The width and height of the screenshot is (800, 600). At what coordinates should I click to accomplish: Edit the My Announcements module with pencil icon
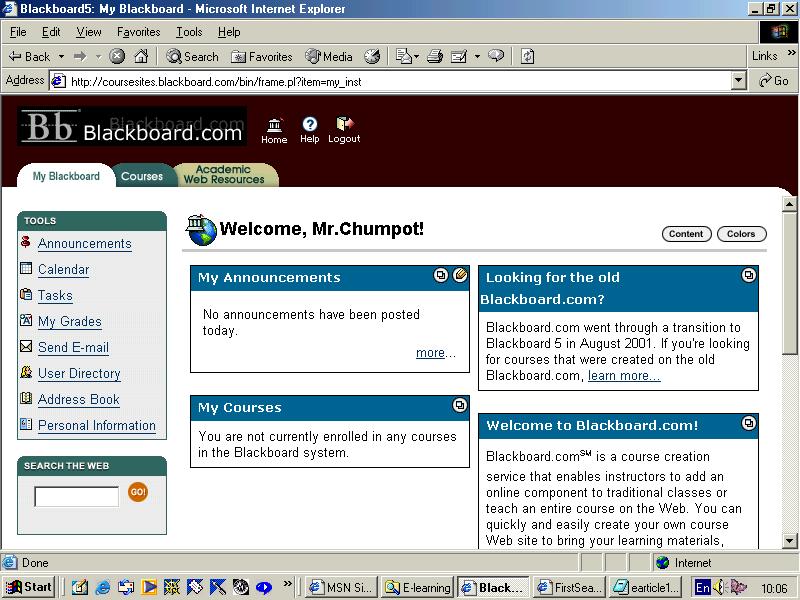460,276
